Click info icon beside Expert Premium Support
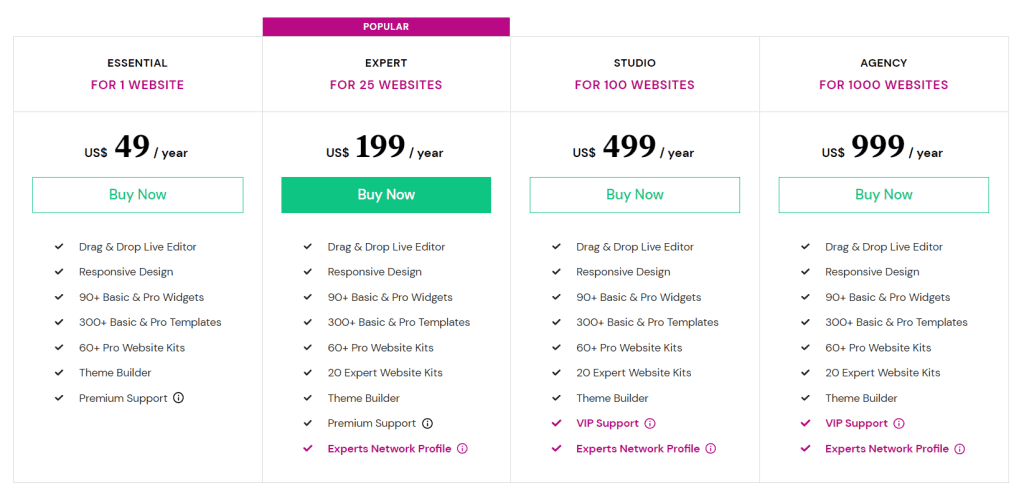Screen dimensions: 1024x491 click(x=427, y=423)
